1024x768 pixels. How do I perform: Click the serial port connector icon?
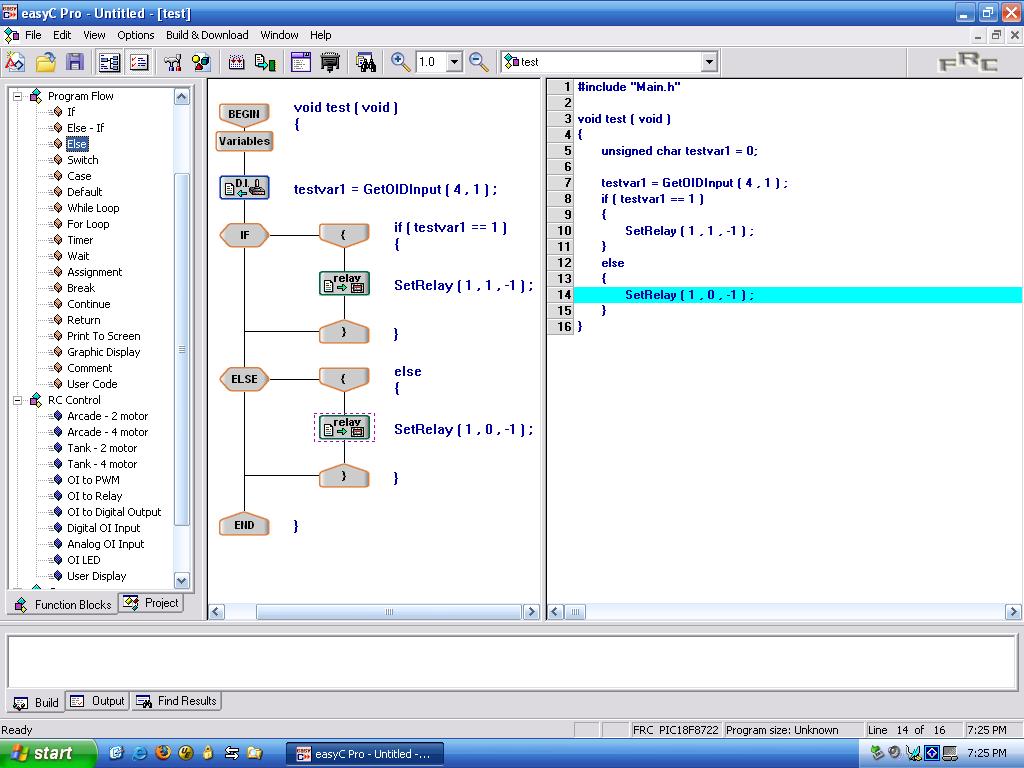(x=330, y=62)
